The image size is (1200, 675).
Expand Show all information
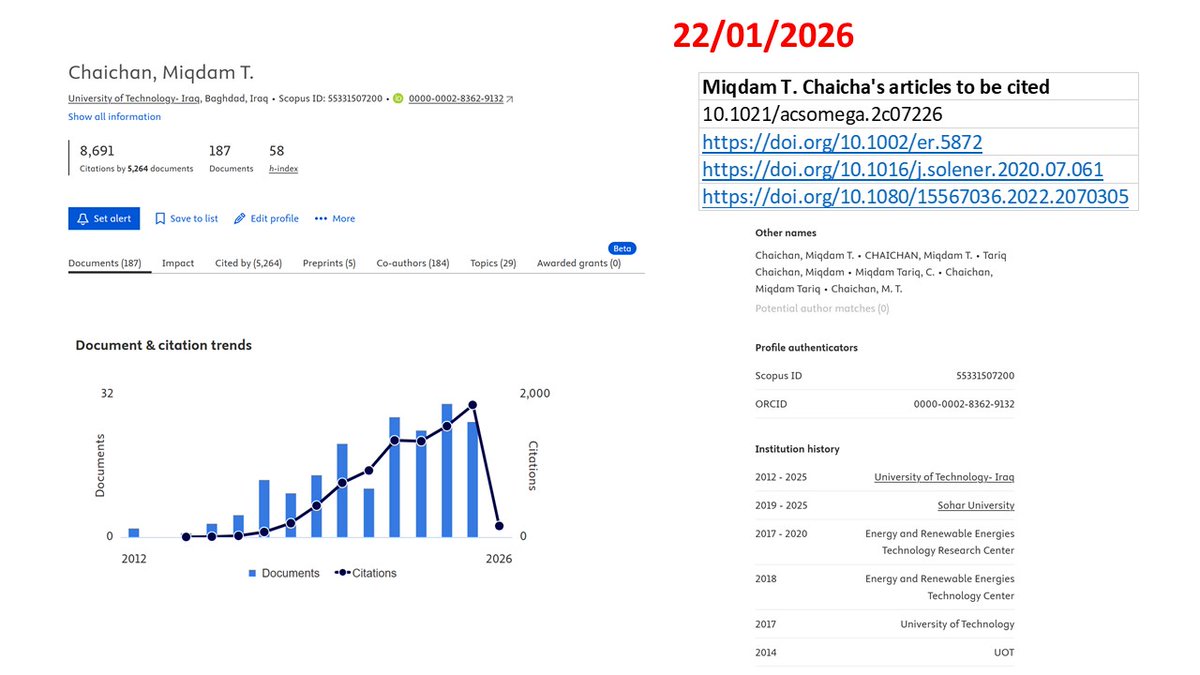pos(114,117)
